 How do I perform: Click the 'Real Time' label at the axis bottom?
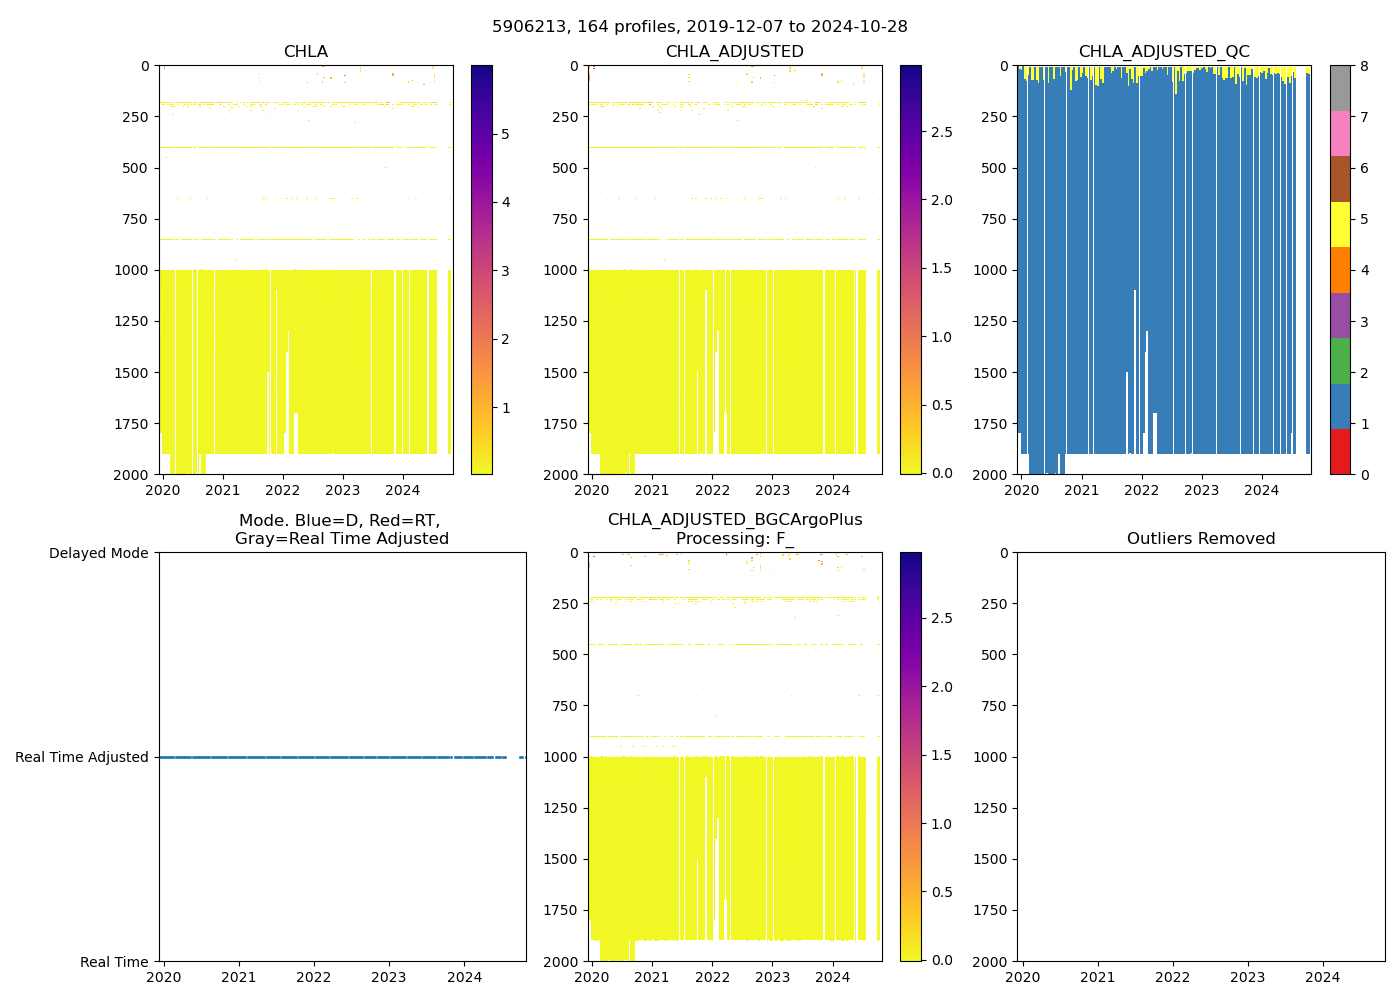point(114,962)
